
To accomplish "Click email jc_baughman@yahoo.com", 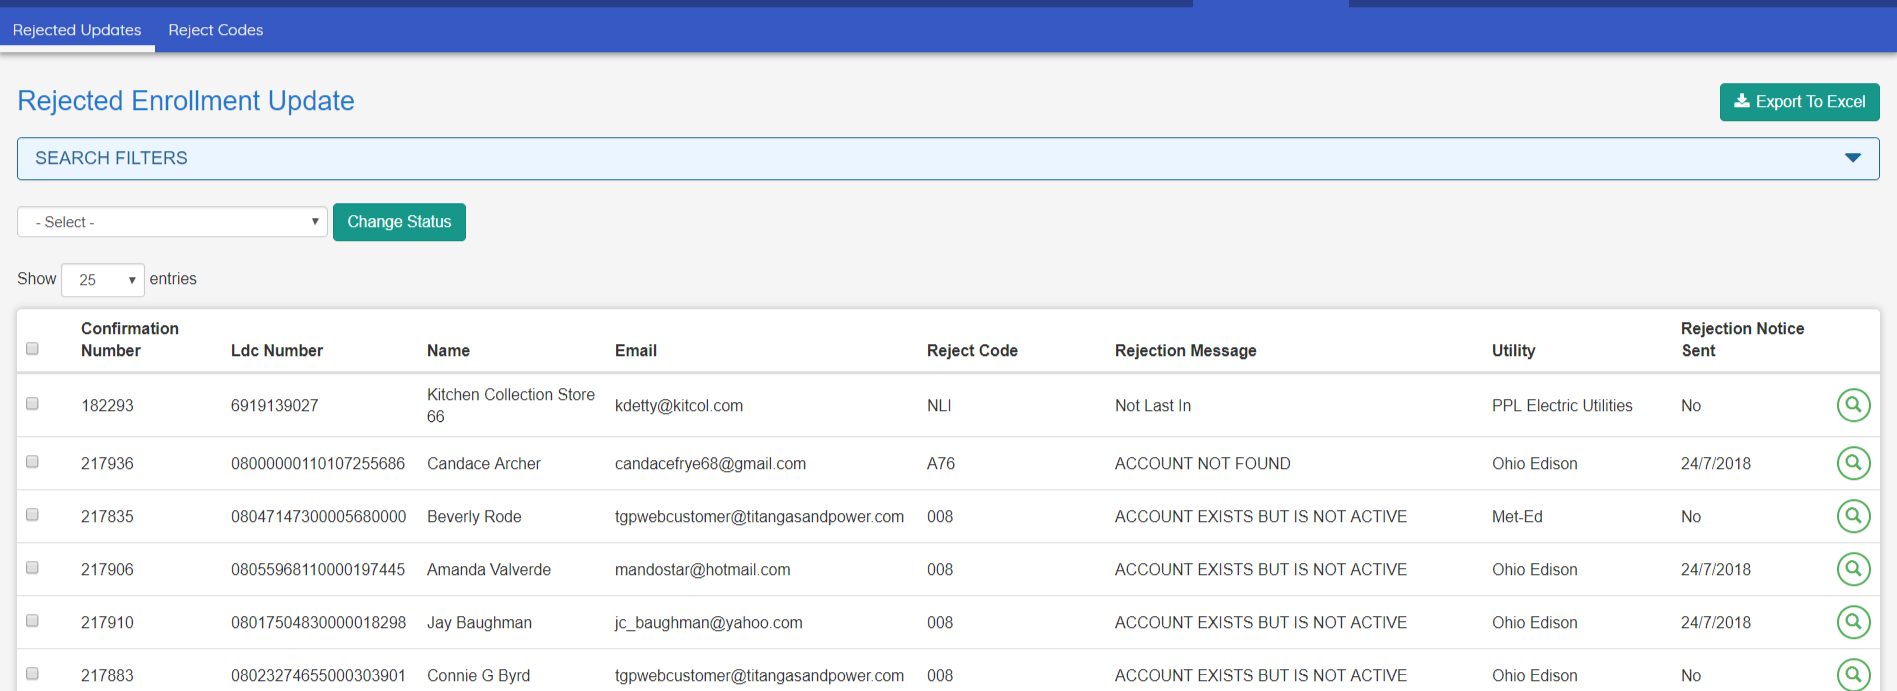I will click(709, 623).
